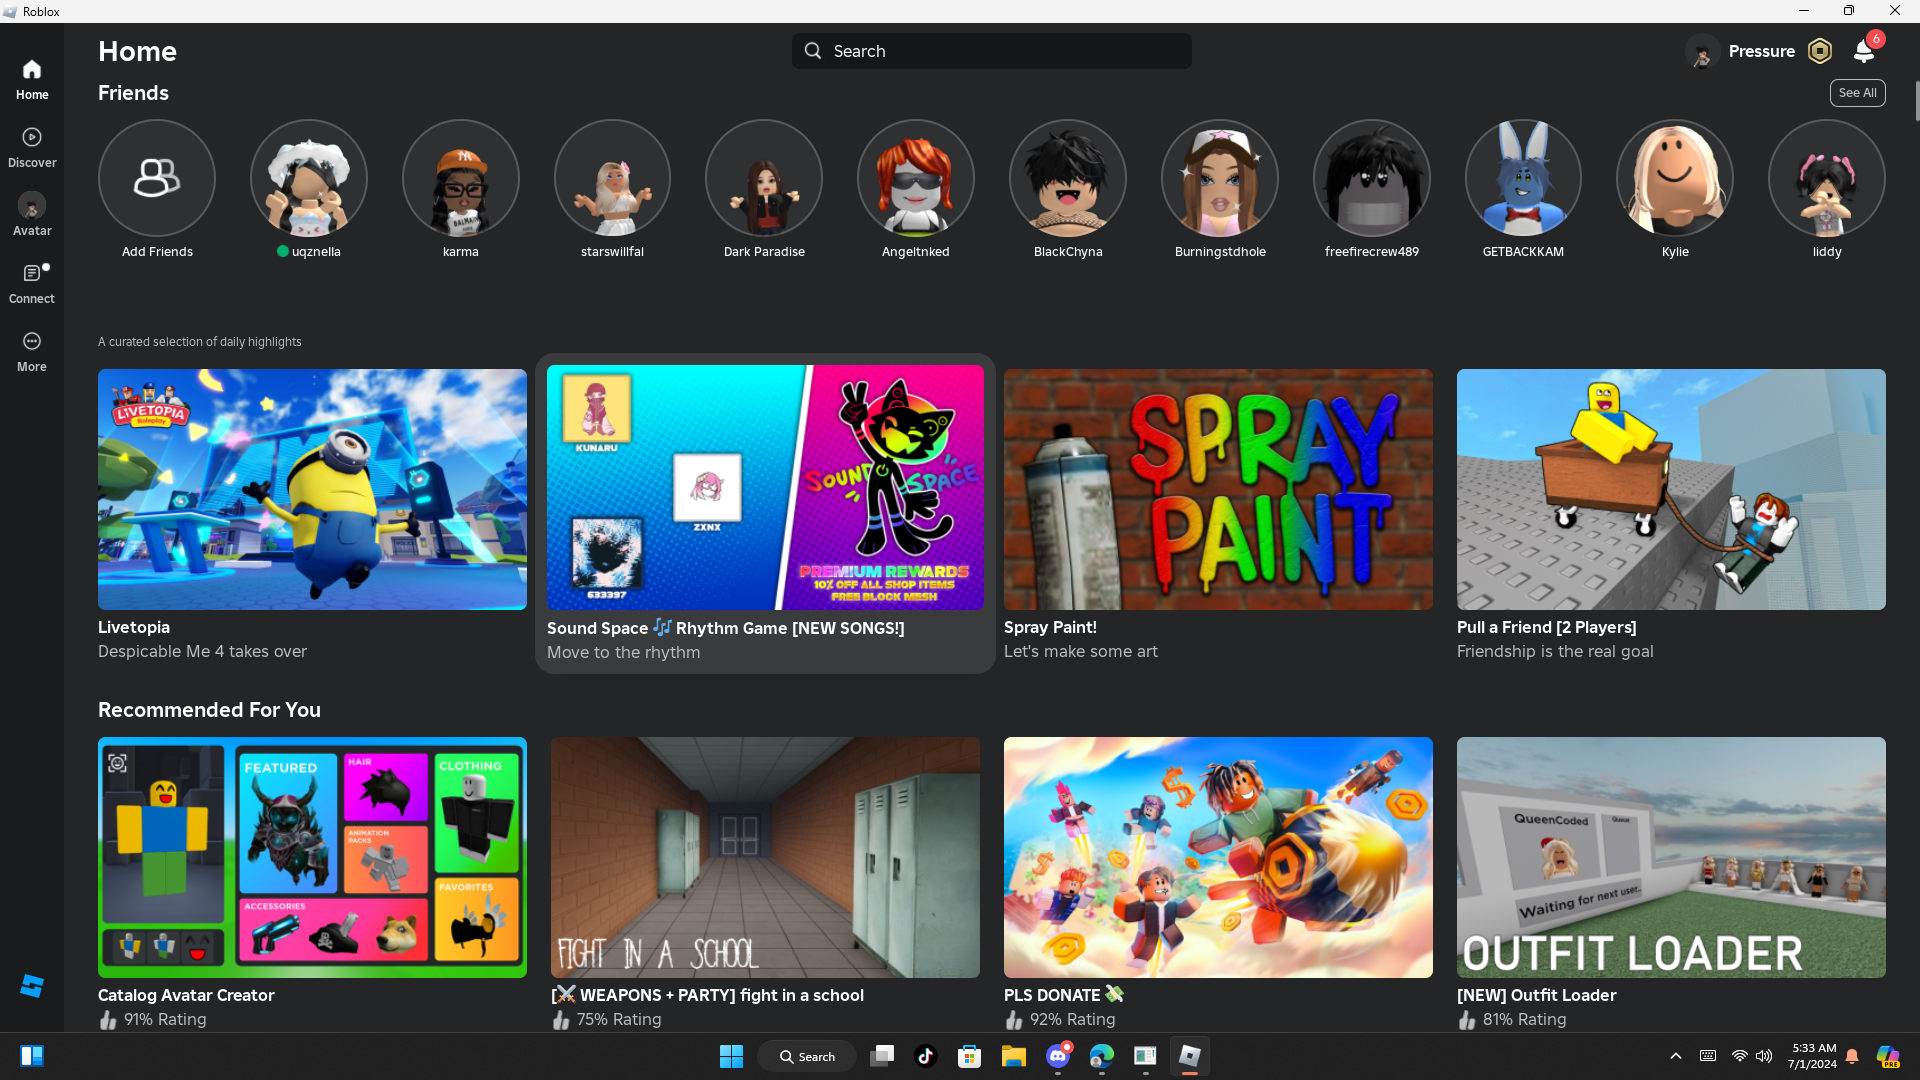Open Angeltnked friend avatar
The image size is (1920, 1080).
916,178
